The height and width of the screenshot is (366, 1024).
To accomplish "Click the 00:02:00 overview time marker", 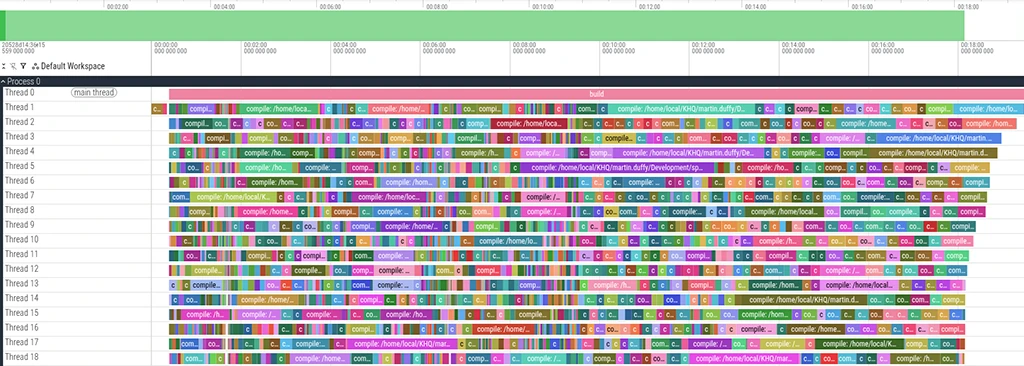I will (118, 6).
